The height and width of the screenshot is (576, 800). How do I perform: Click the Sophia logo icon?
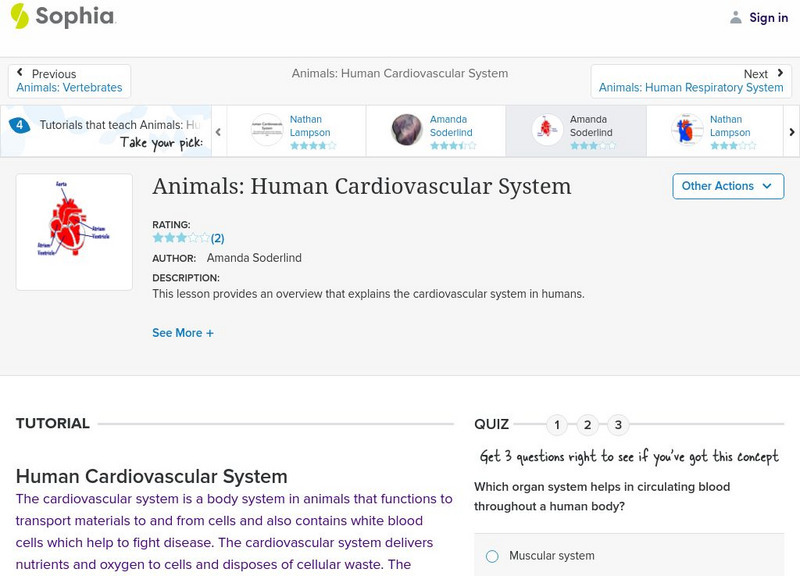[x=19, y=16]
